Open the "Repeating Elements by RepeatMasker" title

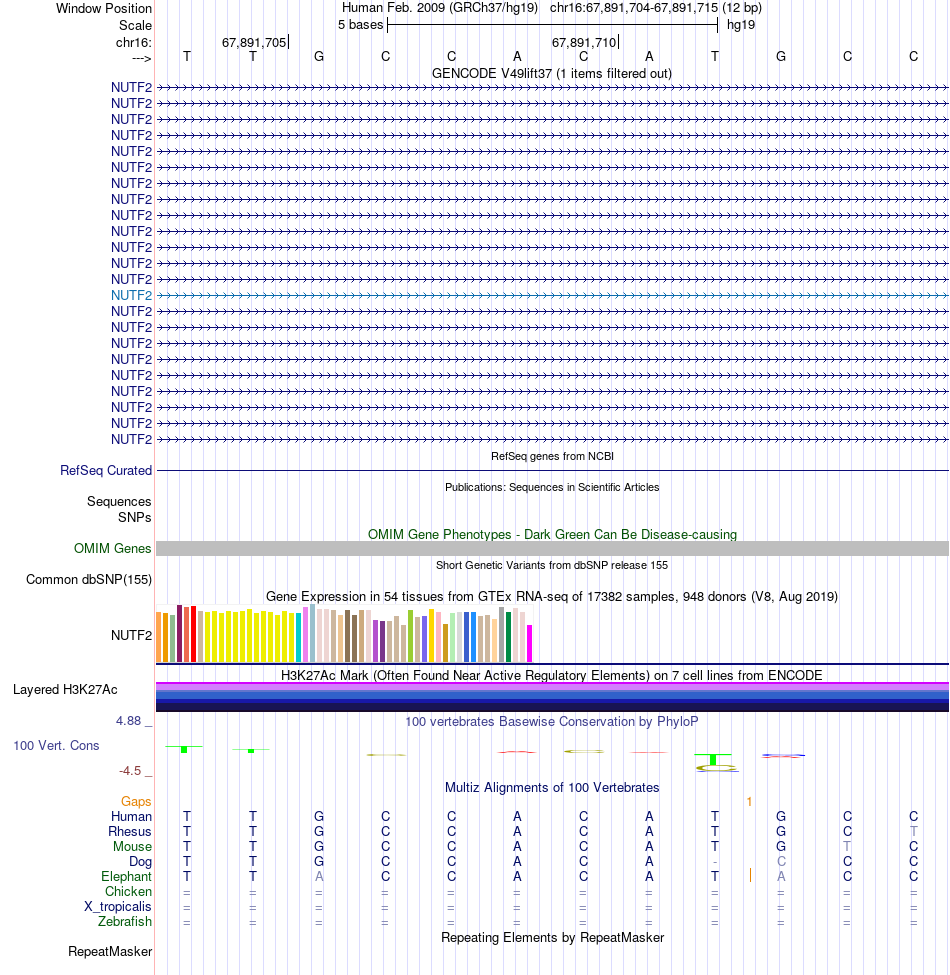pos(552,938)
